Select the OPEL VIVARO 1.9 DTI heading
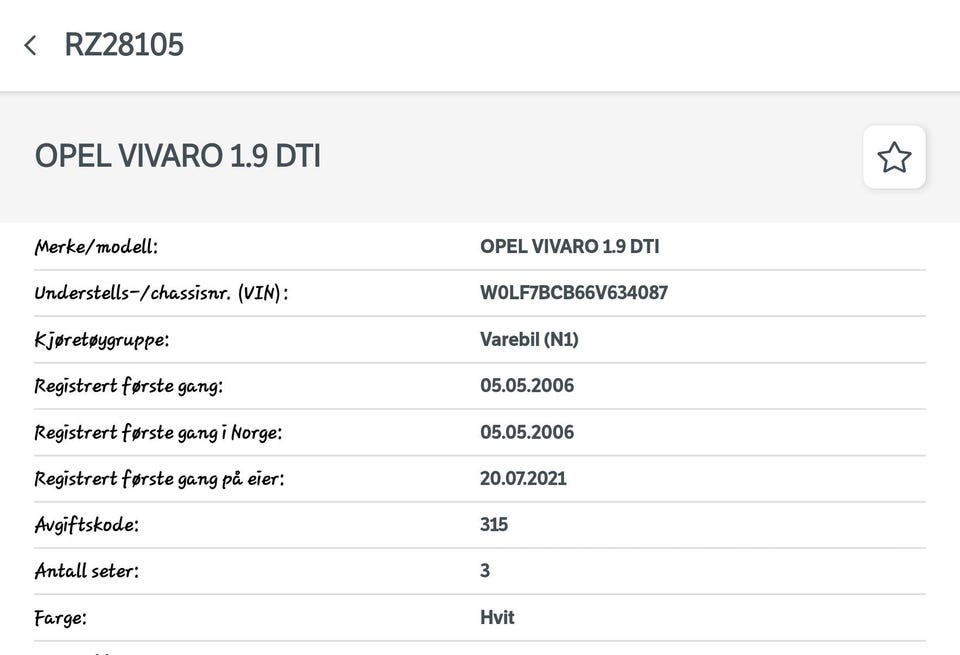 click(178, 155)
